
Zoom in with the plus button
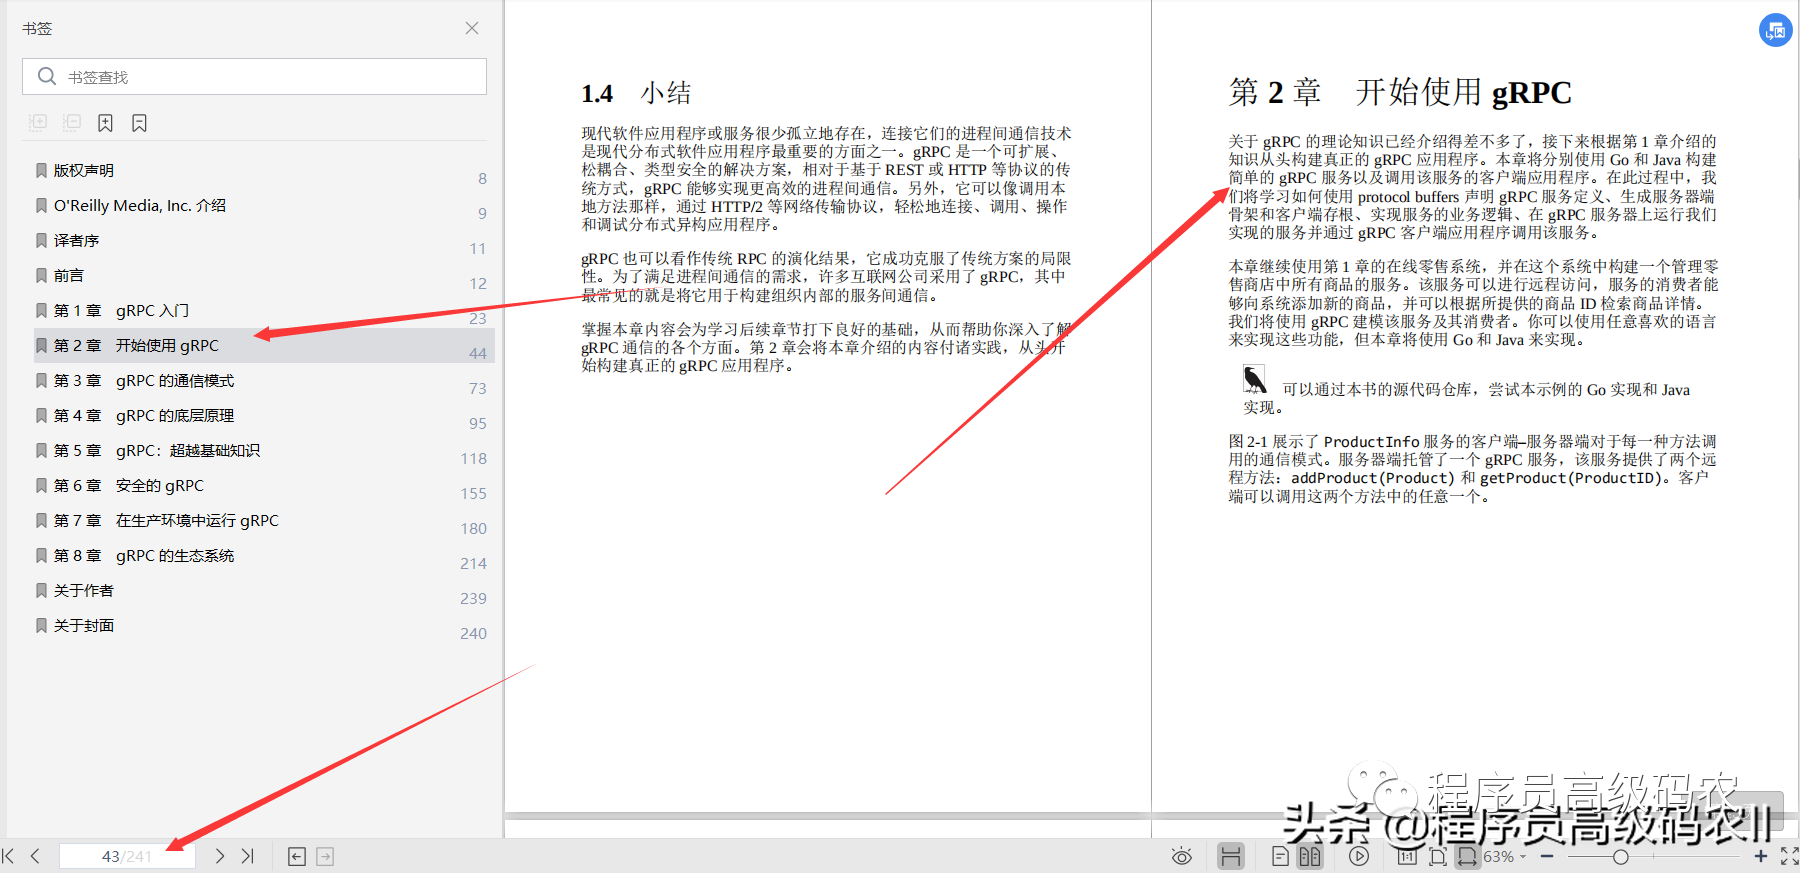1761,857
